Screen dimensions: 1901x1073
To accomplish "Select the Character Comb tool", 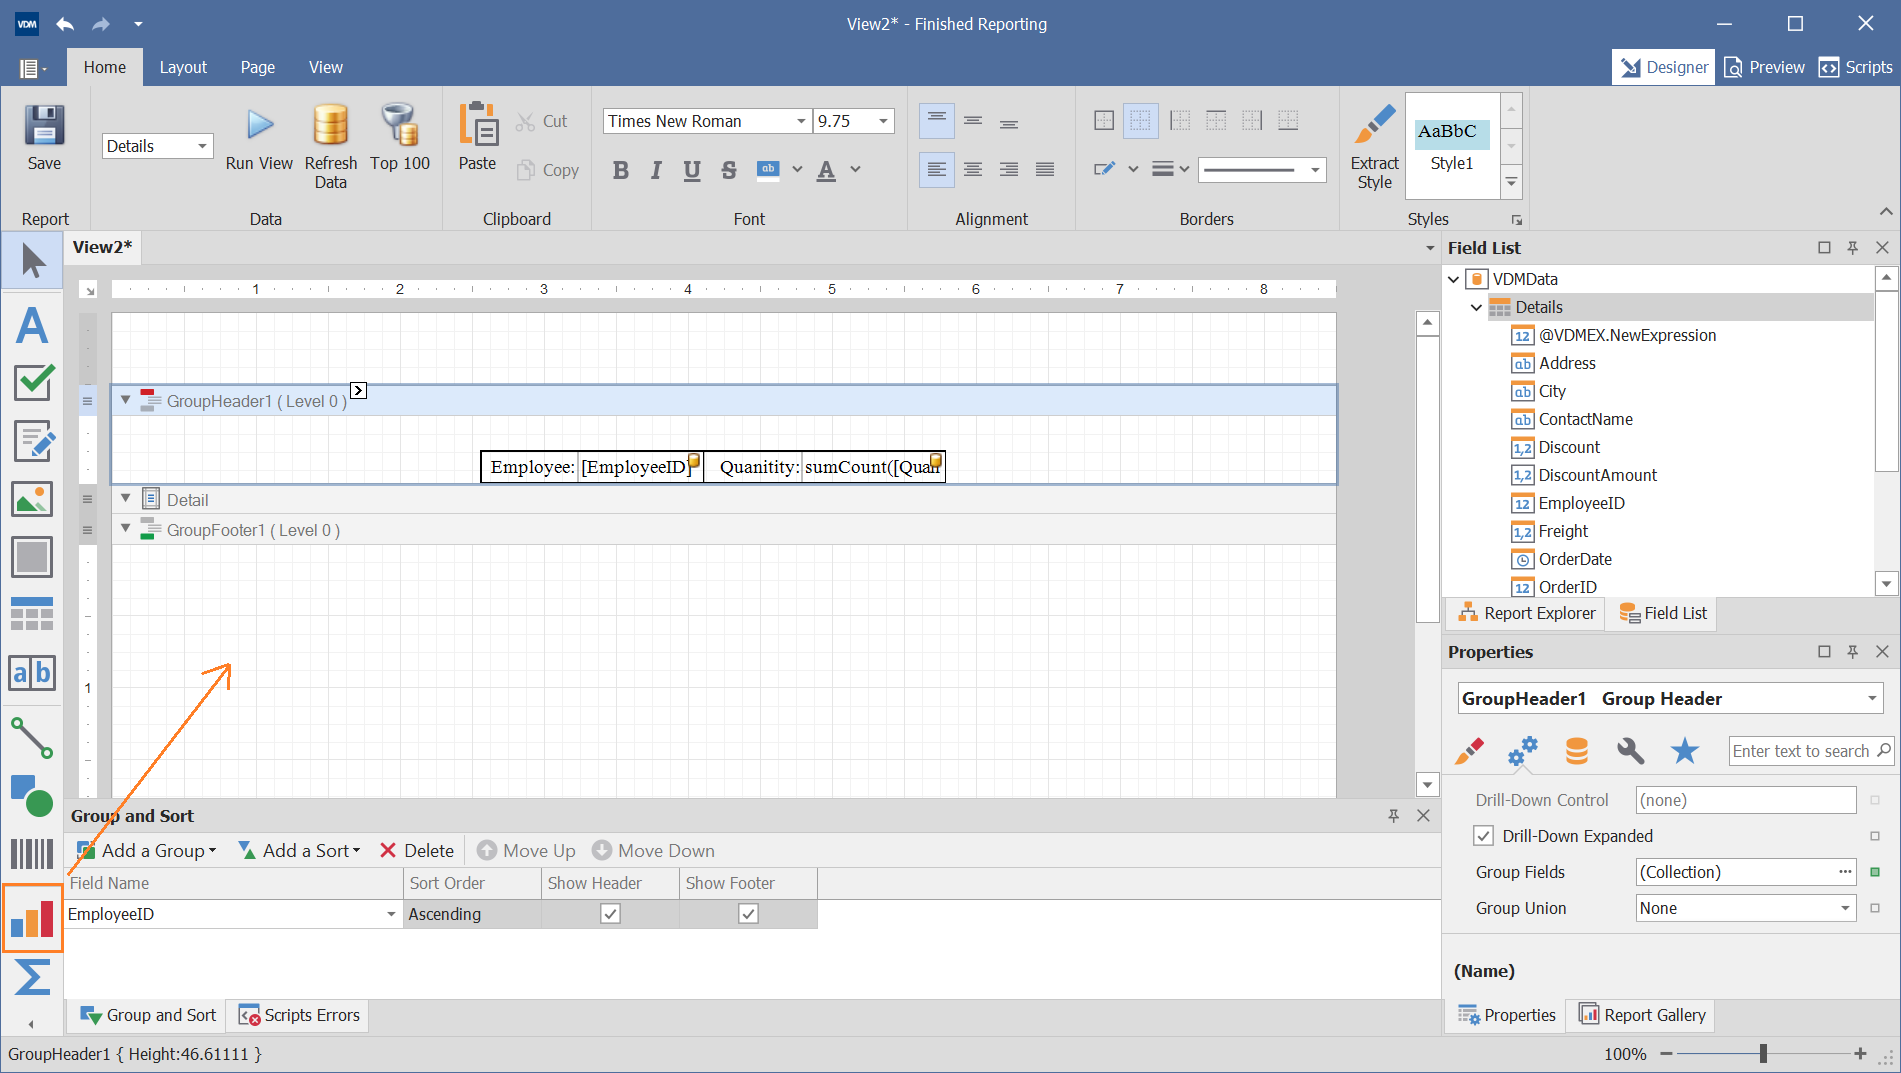I will click(x=32, y=673).
